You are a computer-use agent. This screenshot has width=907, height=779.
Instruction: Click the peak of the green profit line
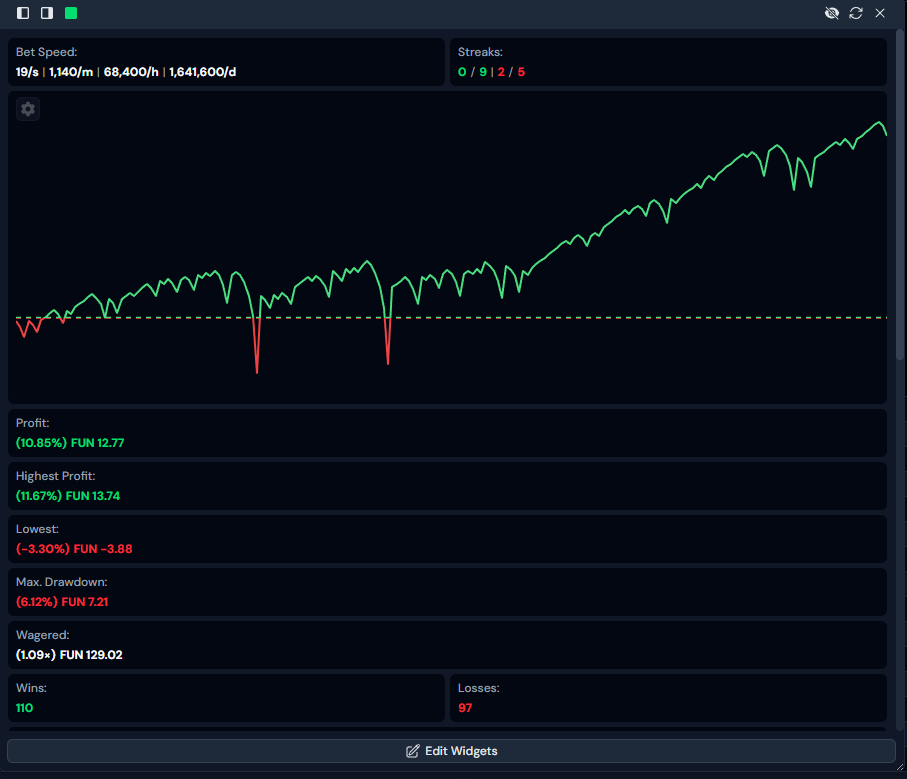(880, 122)
